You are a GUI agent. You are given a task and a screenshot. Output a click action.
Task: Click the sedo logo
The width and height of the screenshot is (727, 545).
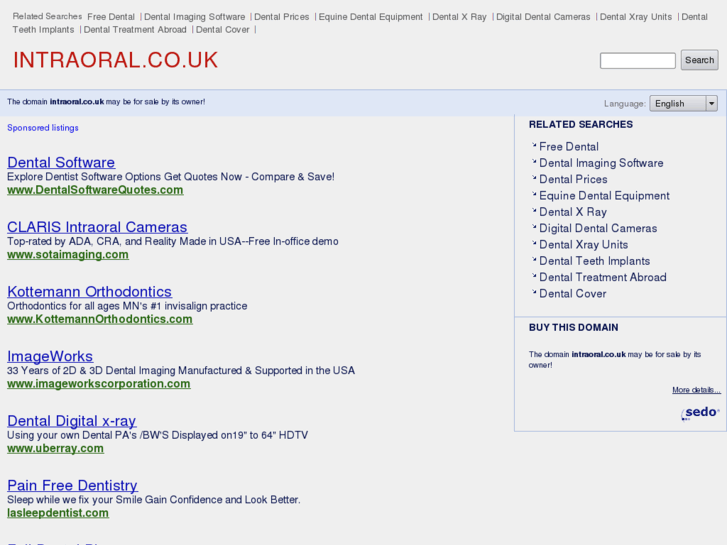(x=700, y=412)
